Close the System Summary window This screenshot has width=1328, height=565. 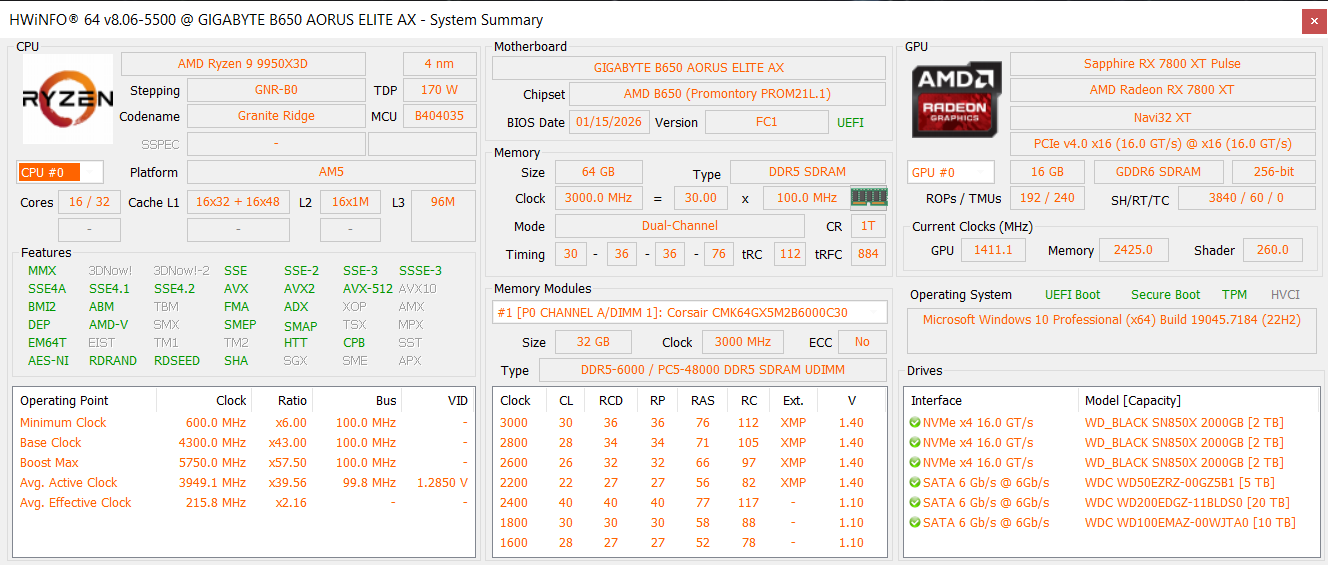pyautogui.click(x=1313, y=20)
